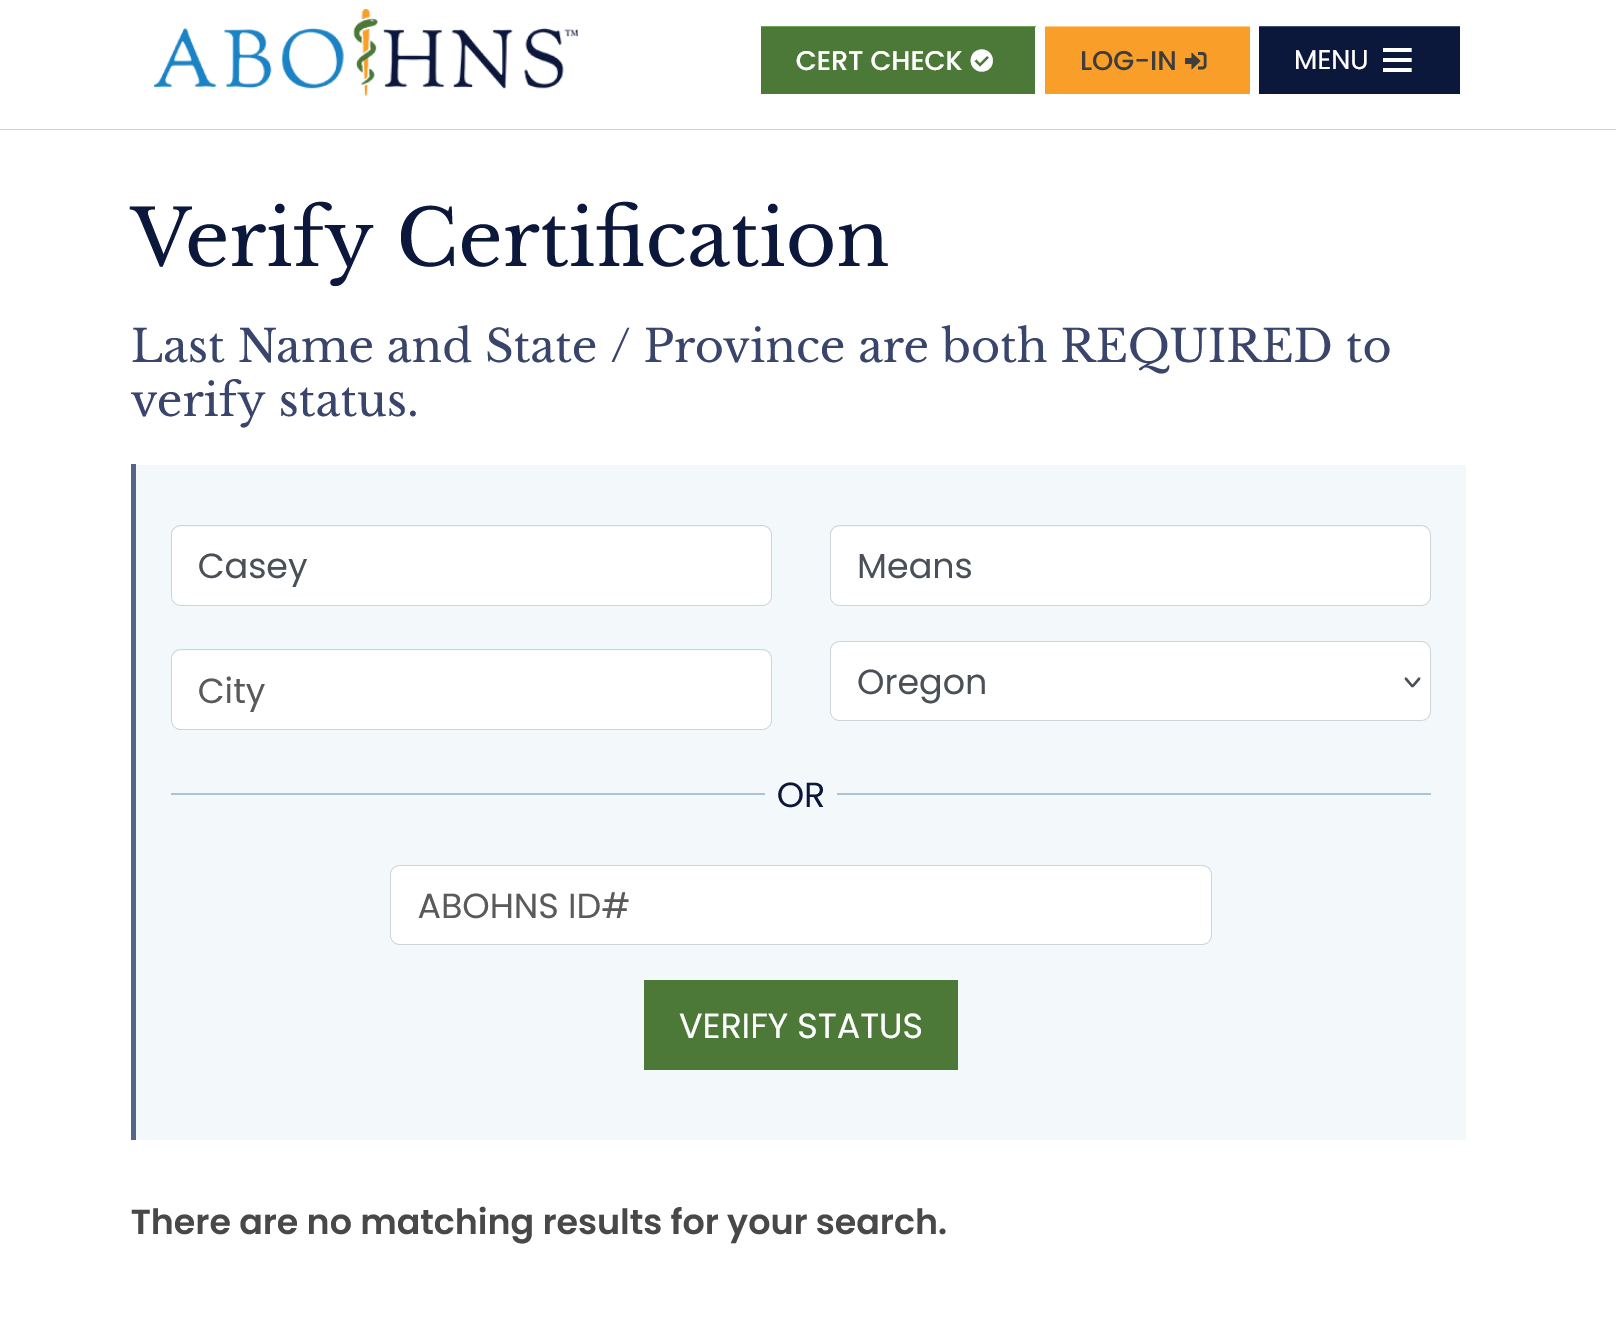Submit the form with VERIFY STATUS
Image resolution: width=1616 pixels, height=1318 pixels.
(x=800, y=1025)
